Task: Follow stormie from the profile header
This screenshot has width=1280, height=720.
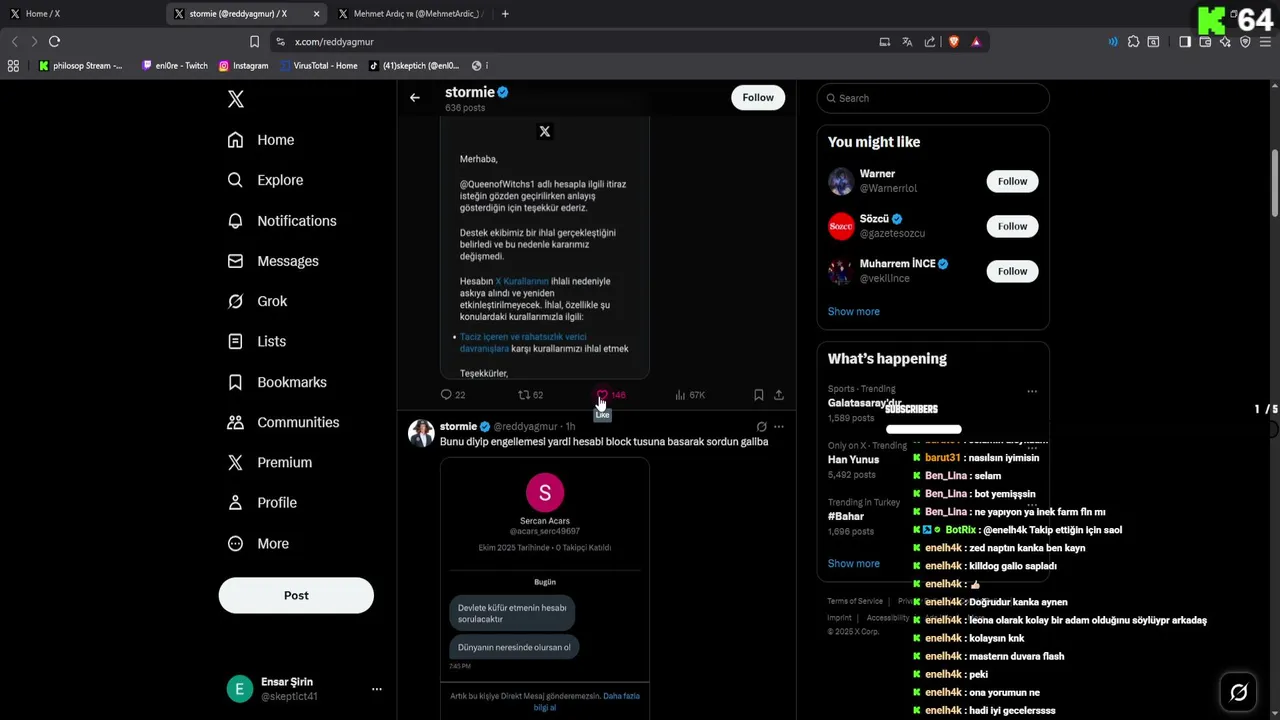Action: [x=758, y=97]
